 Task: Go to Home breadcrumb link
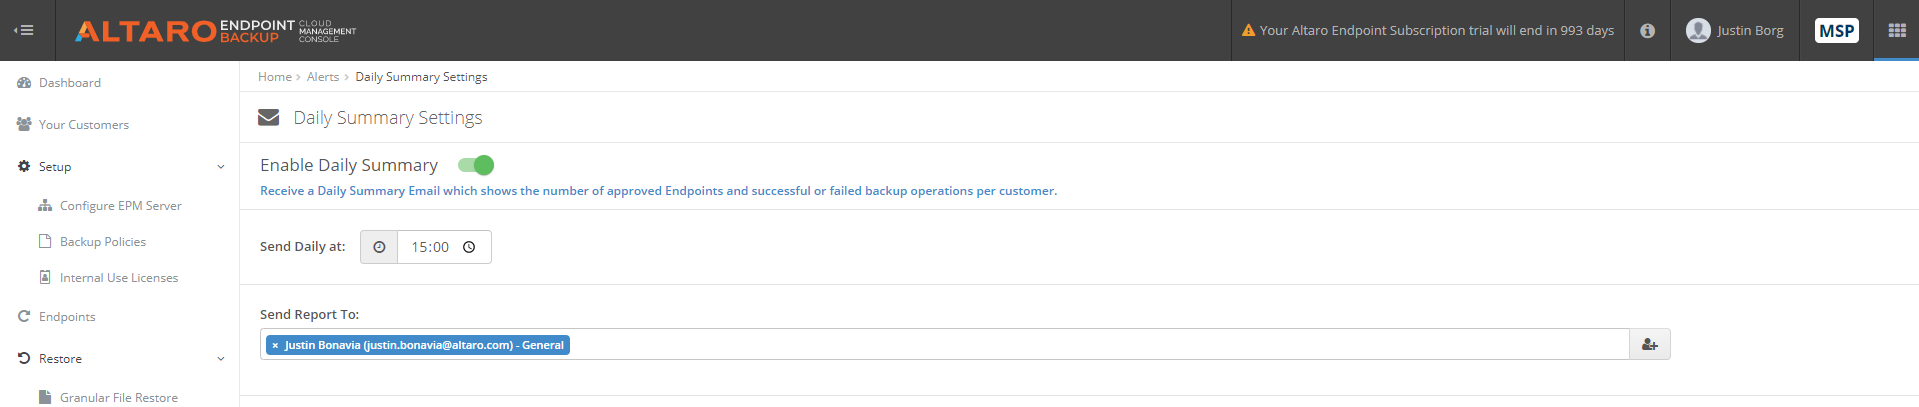tap(275, 77)
